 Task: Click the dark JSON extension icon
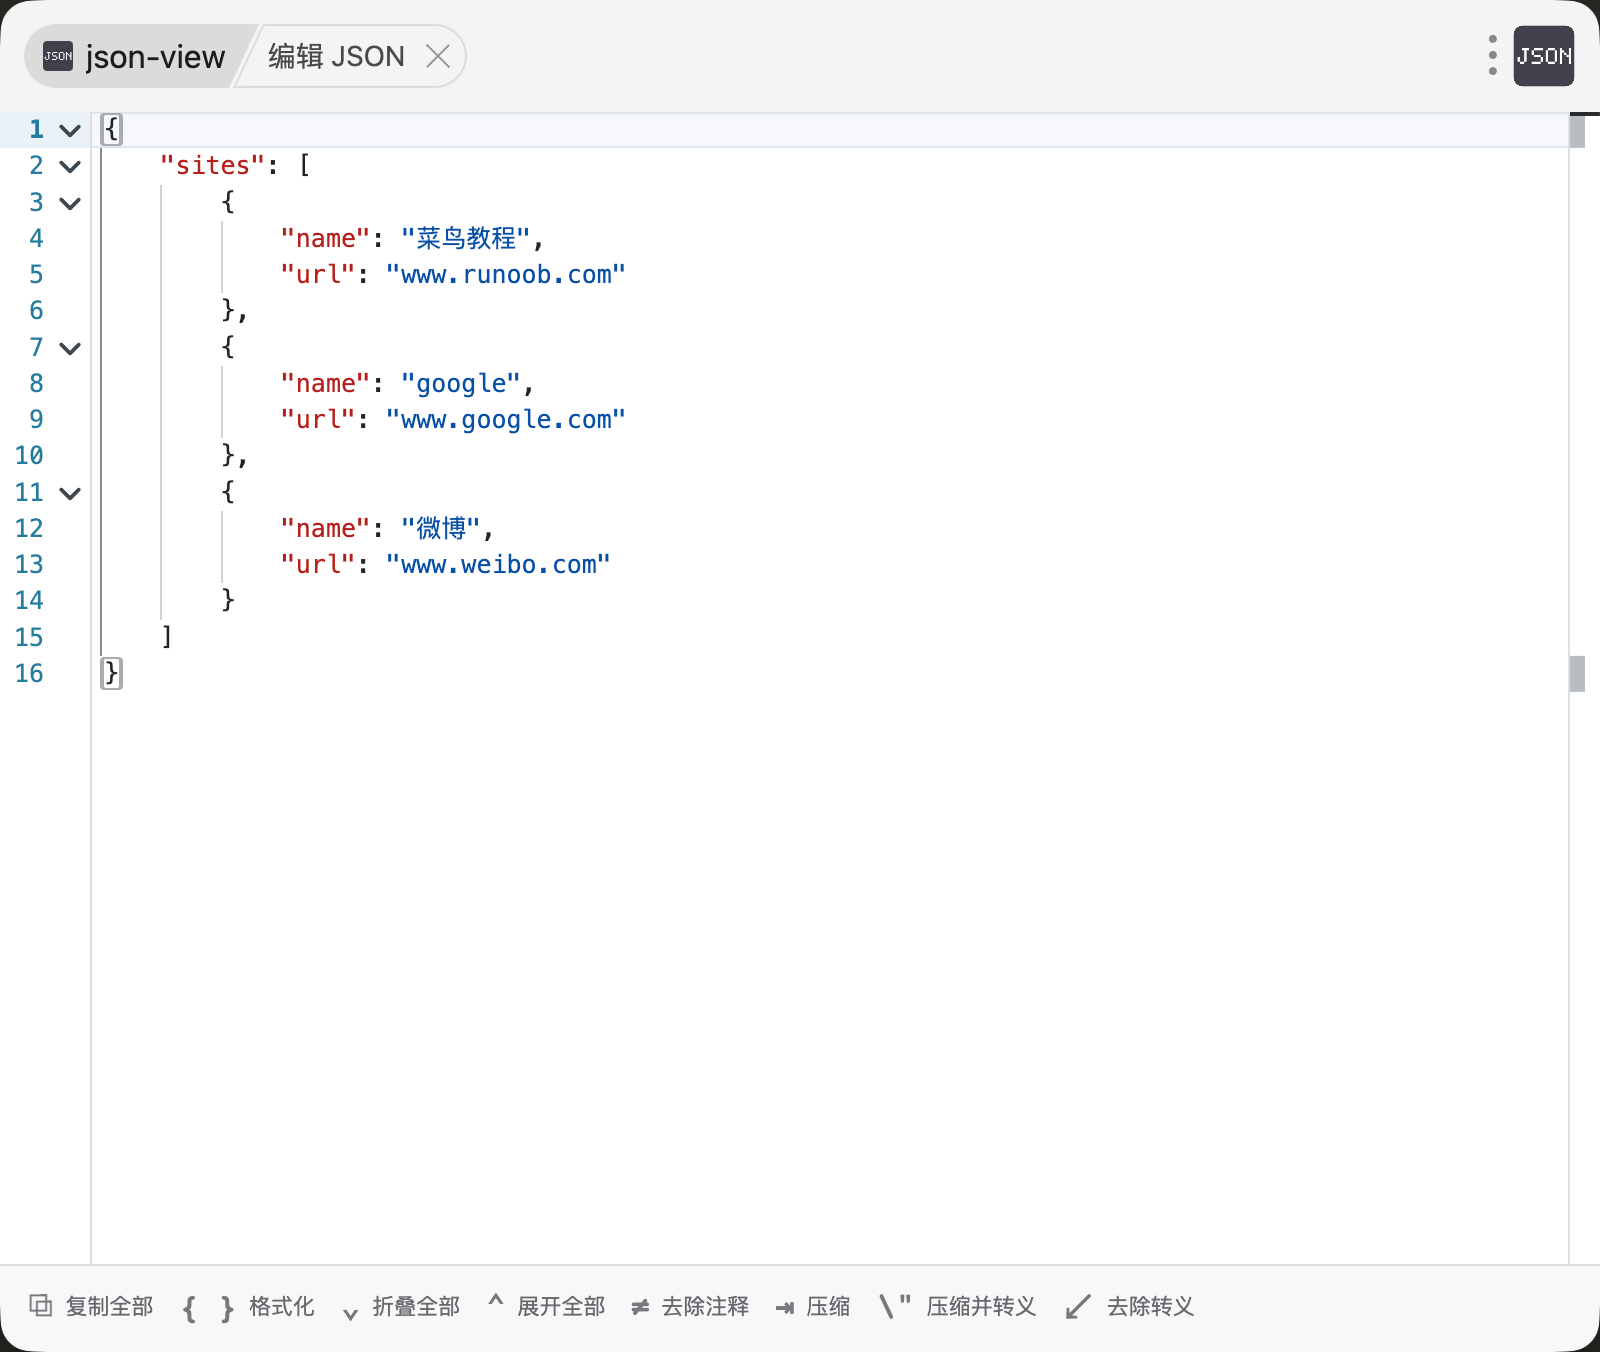point(1544,56)
